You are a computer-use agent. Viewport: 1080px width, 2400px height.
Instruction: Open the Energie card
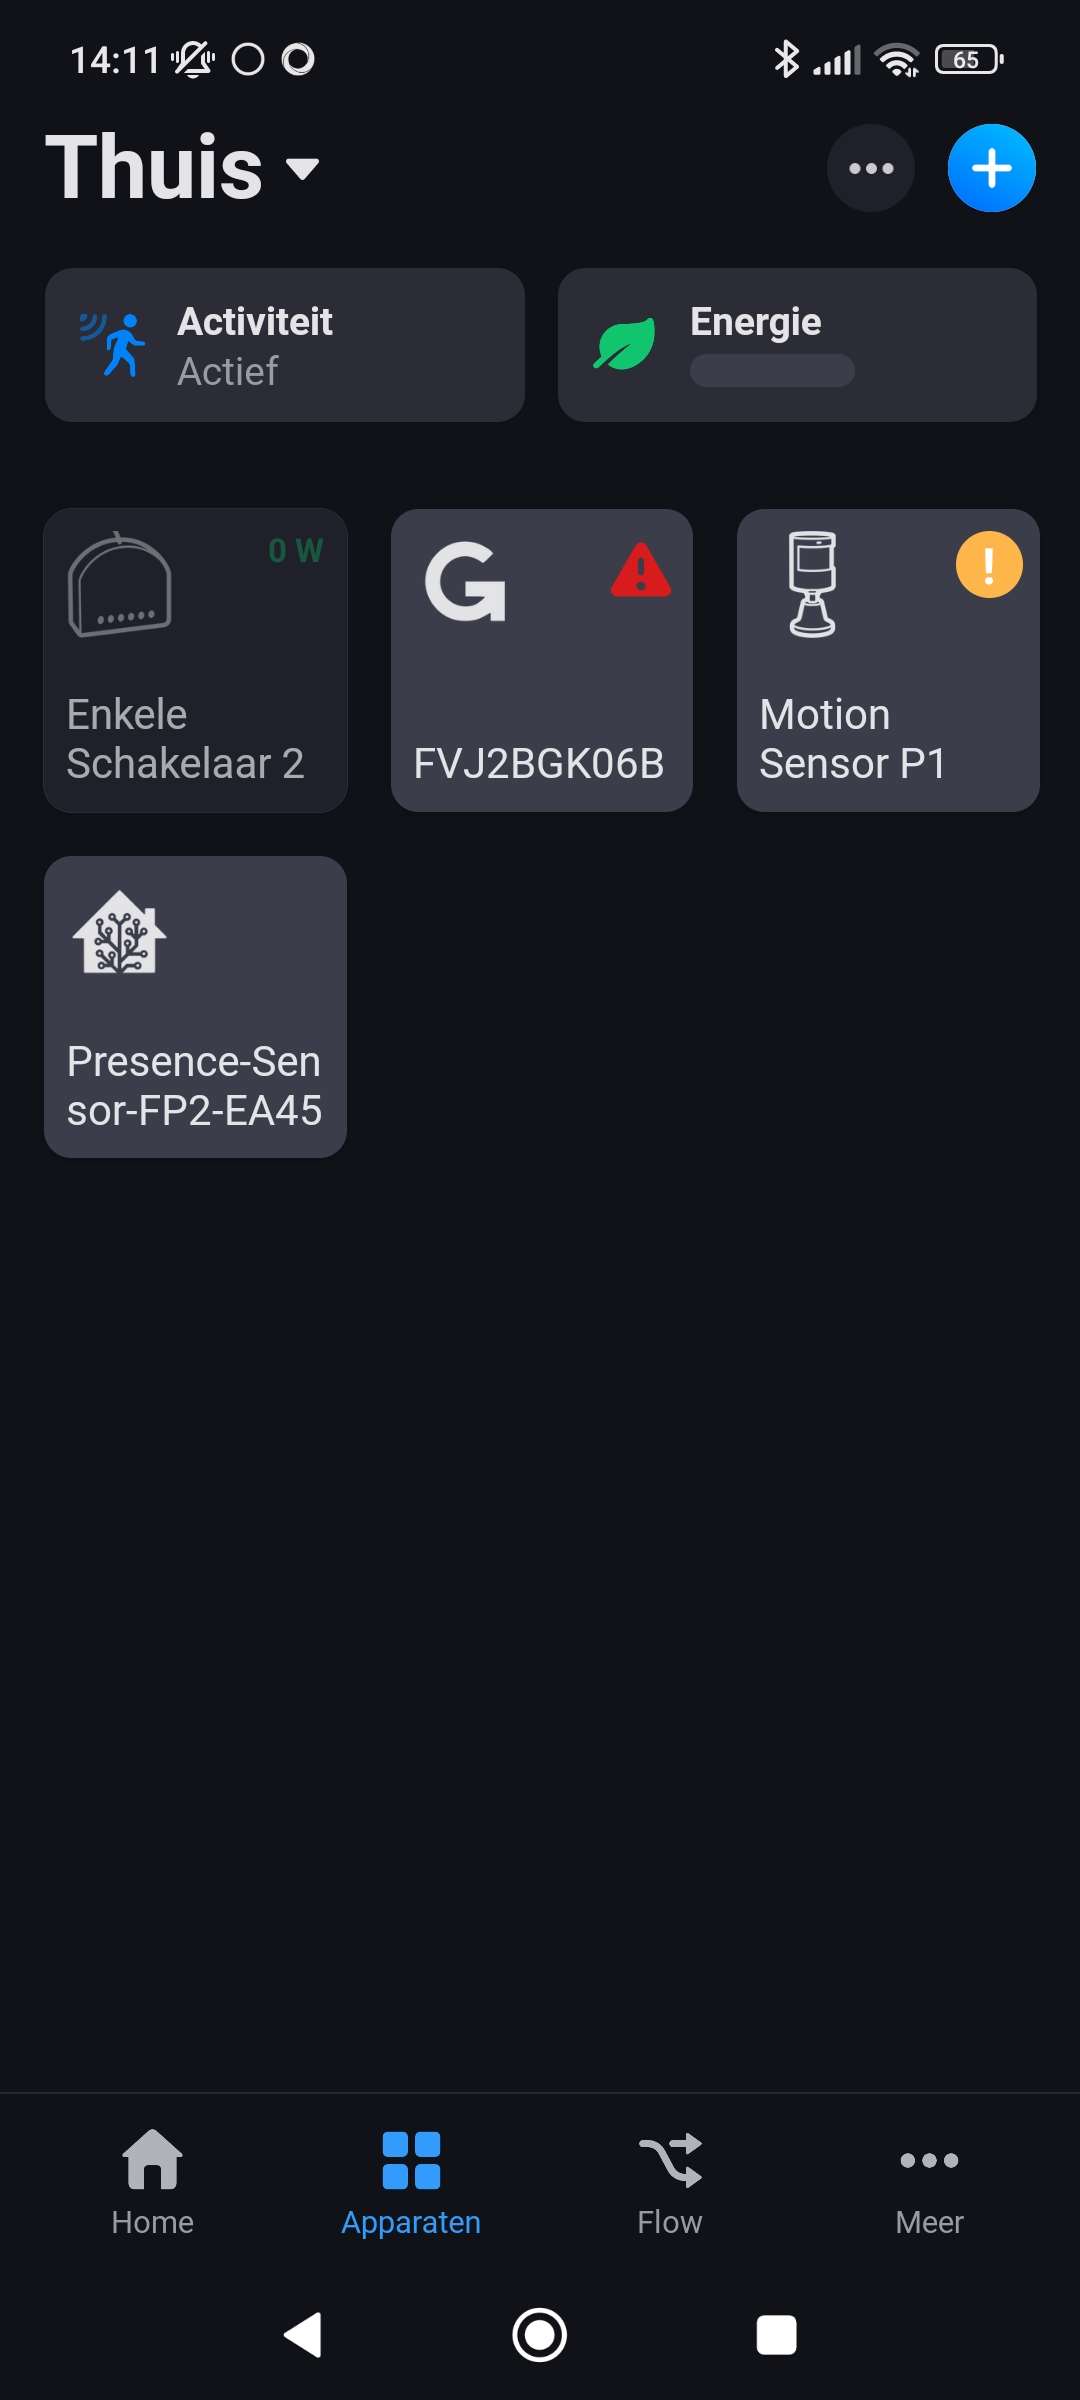coord(797,345)
